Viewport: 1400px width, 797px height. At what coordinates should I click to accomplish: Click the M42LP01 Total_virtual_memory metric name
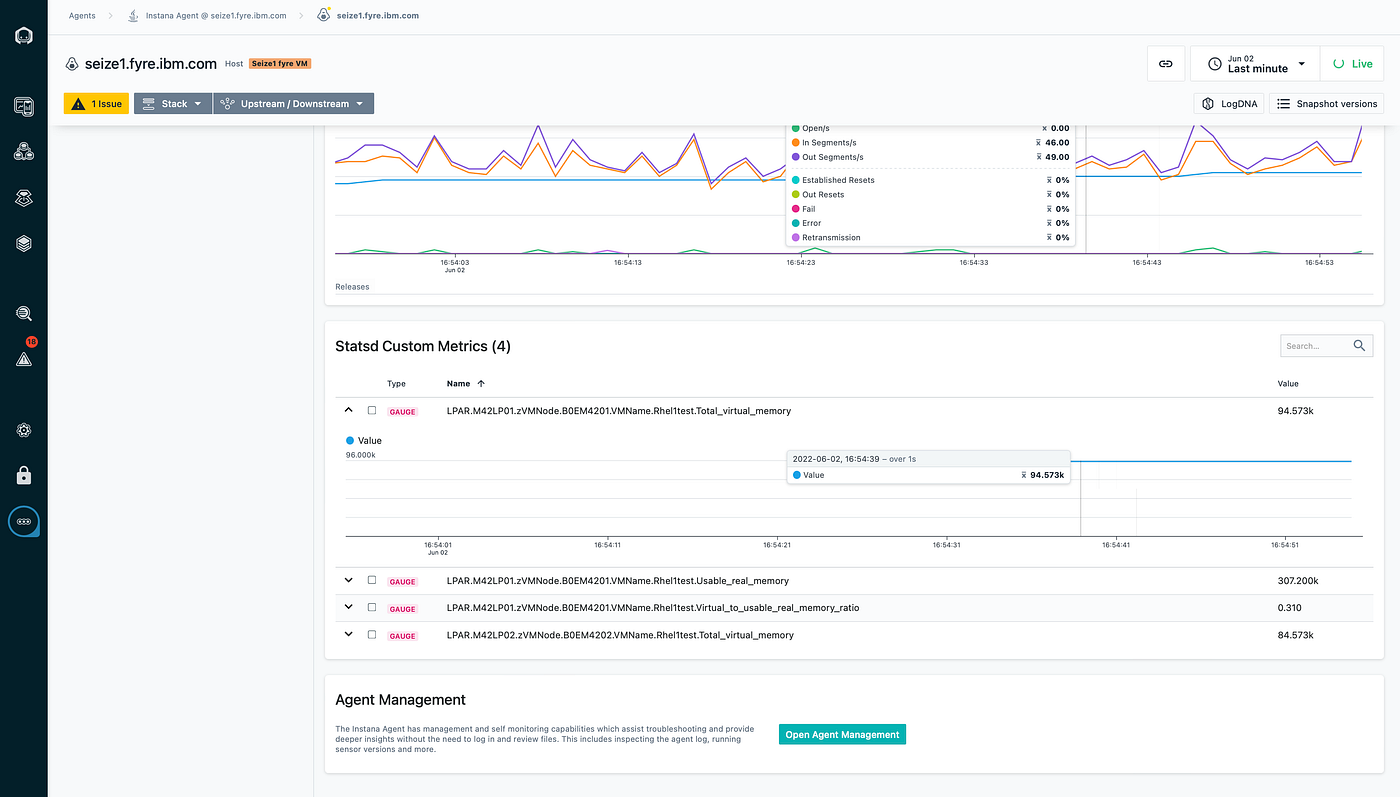coord(619,411)
